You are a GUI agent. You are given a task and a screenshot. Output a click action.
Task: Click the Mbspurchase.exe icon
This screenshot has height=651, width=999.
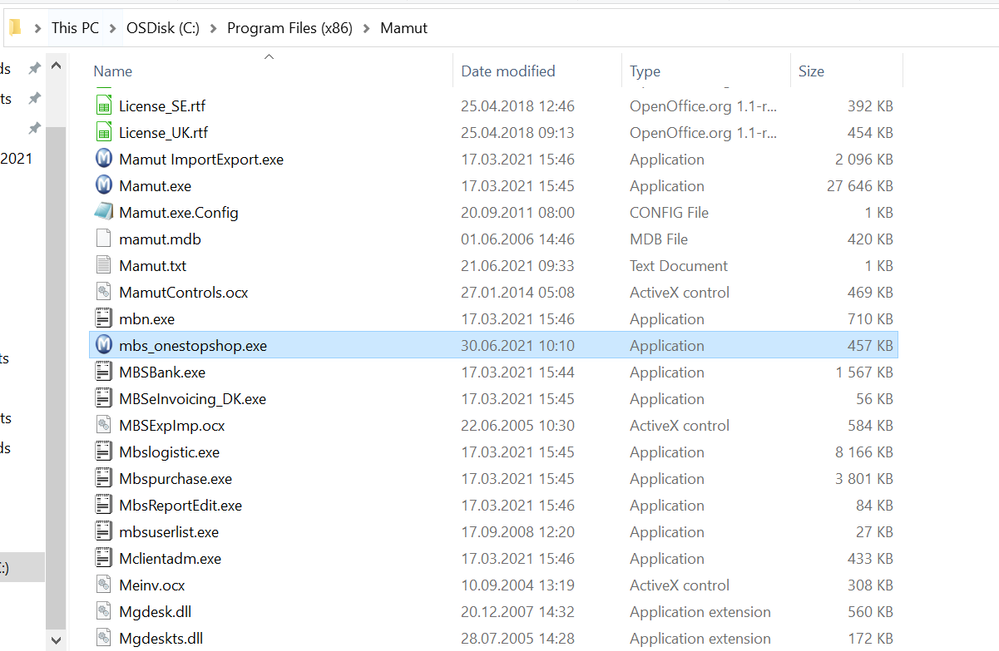(104, 478)
